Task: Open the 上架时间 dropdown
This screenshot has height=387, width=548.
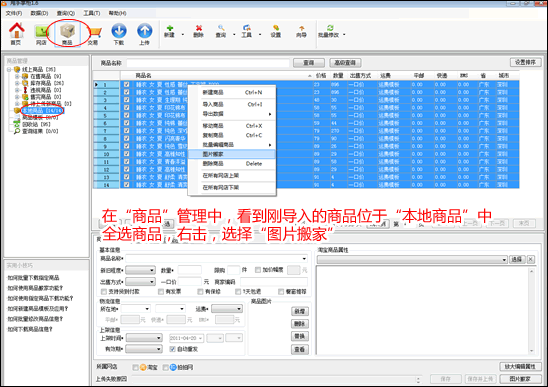Action: (144, 338)
